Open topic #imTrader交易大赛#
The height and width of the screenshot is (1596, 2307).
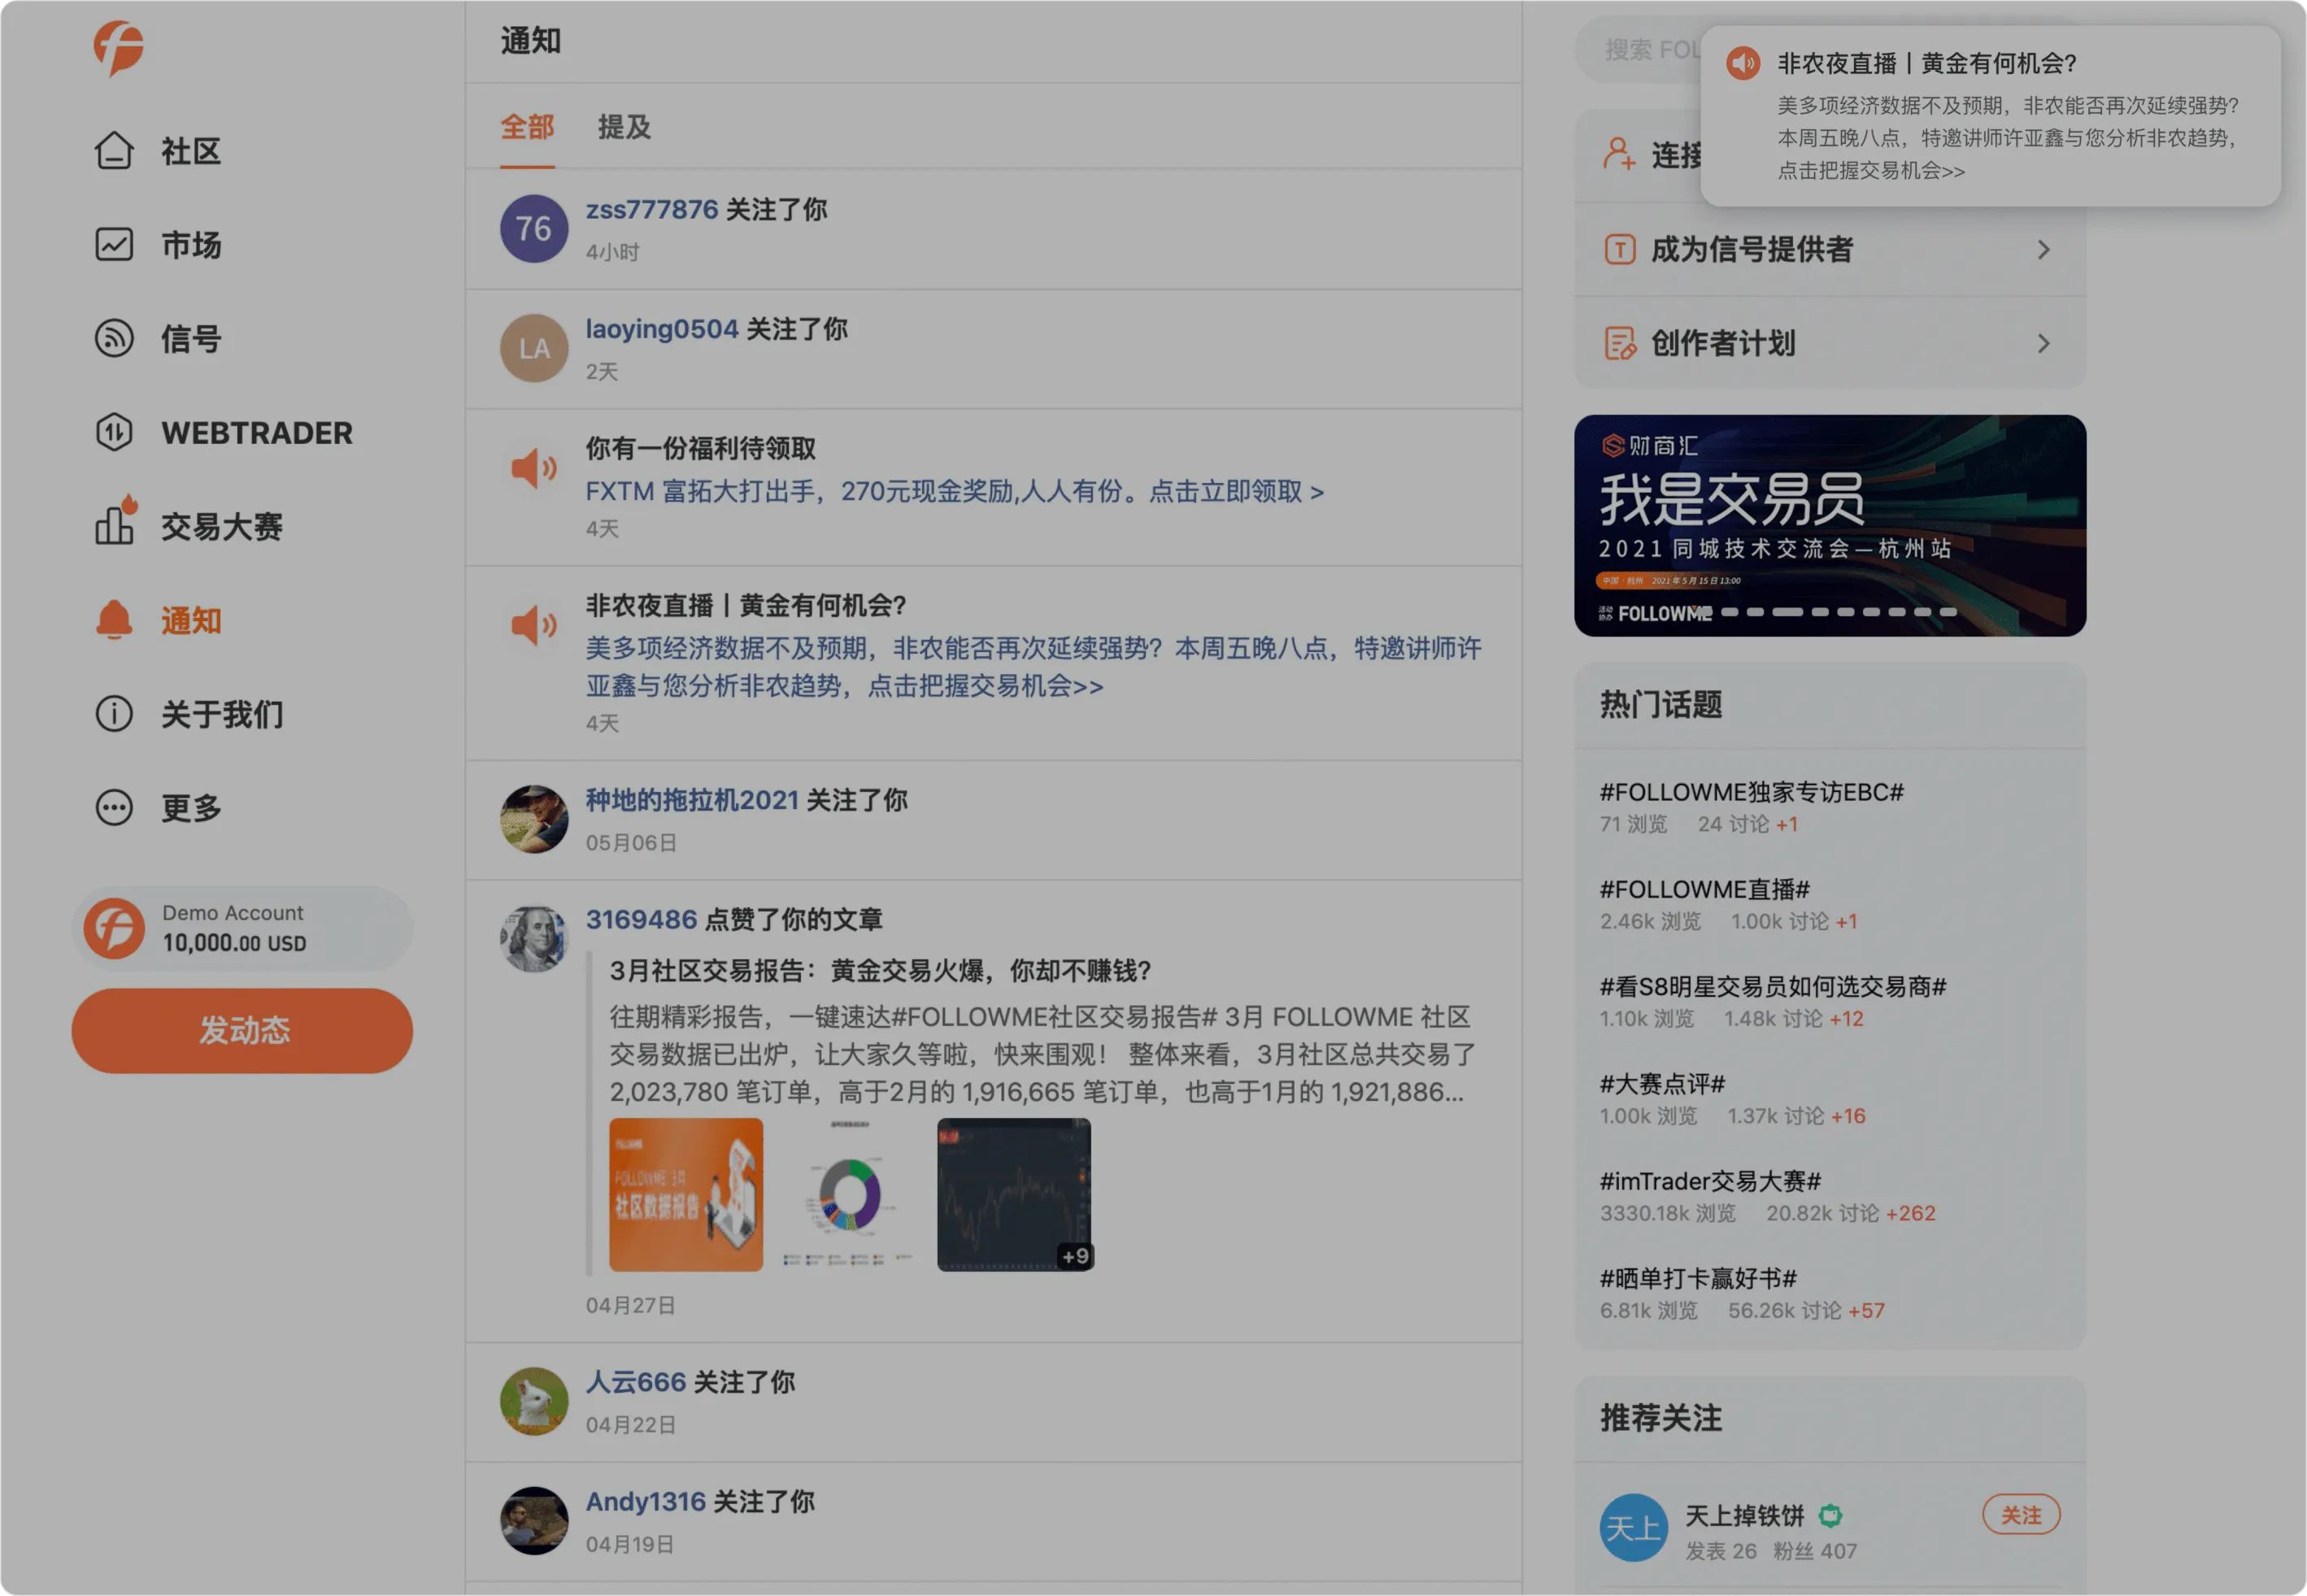tap(1711, 1181)
